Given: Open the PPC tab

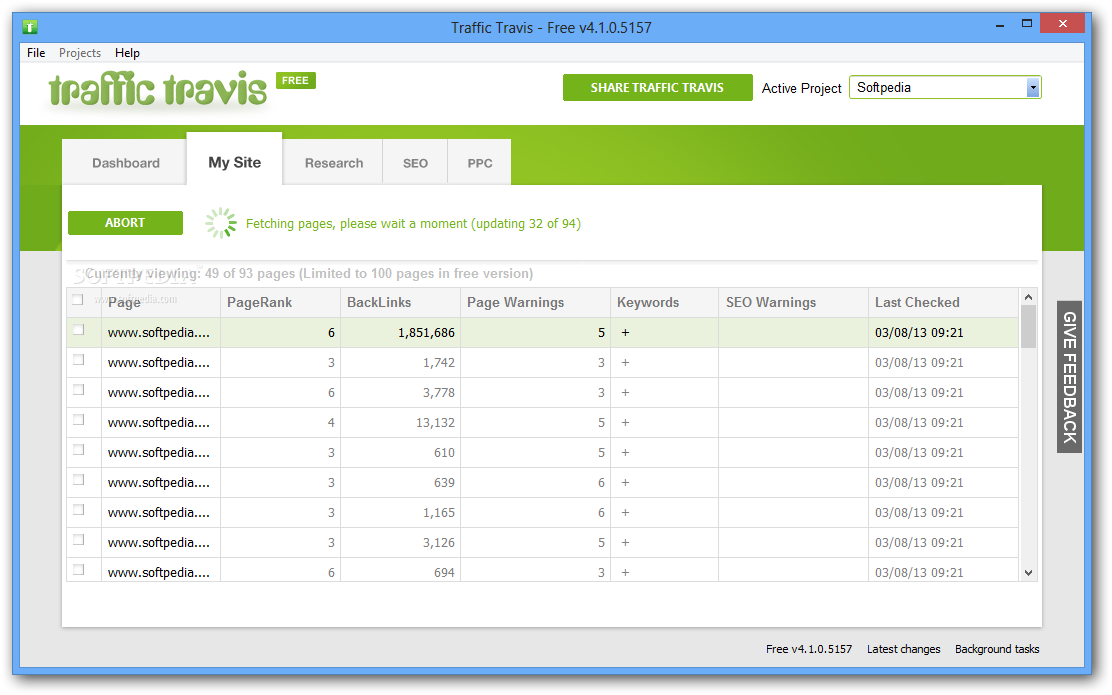Looking at the screenshot, I should point(480,163).
